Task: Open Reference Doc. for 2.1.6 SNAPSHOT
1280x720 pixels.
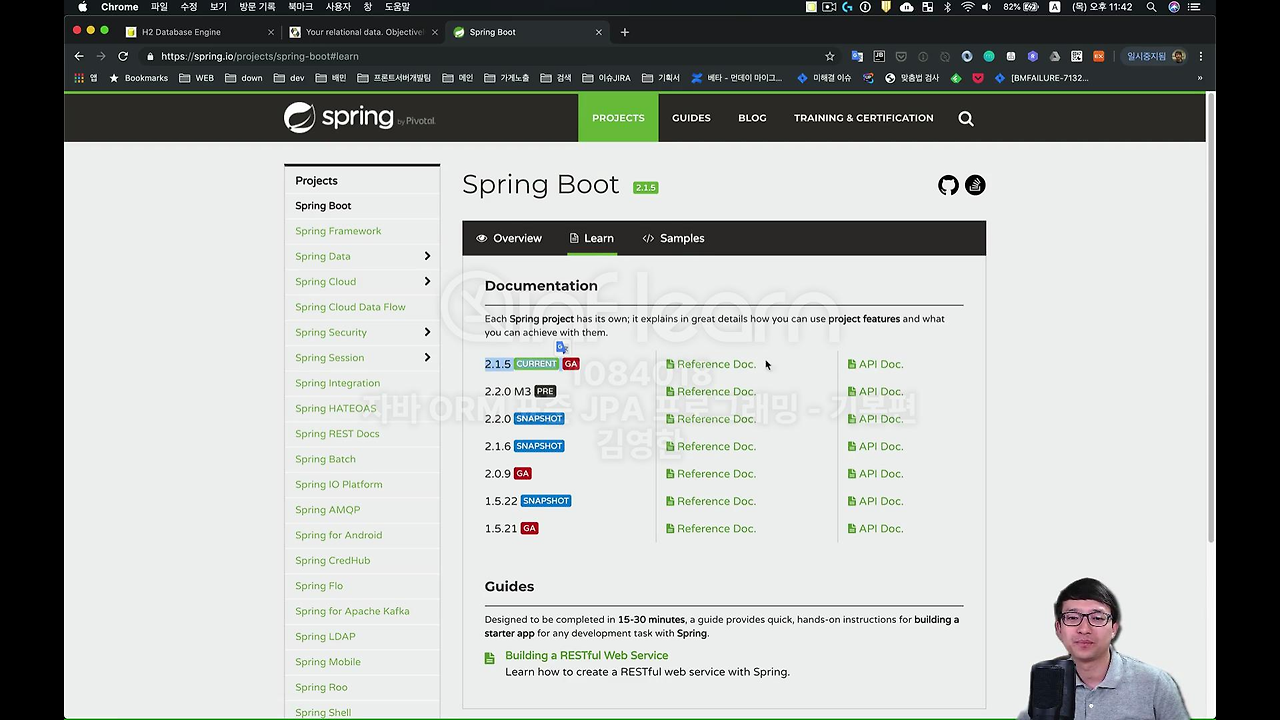Action: click(711, 447)
